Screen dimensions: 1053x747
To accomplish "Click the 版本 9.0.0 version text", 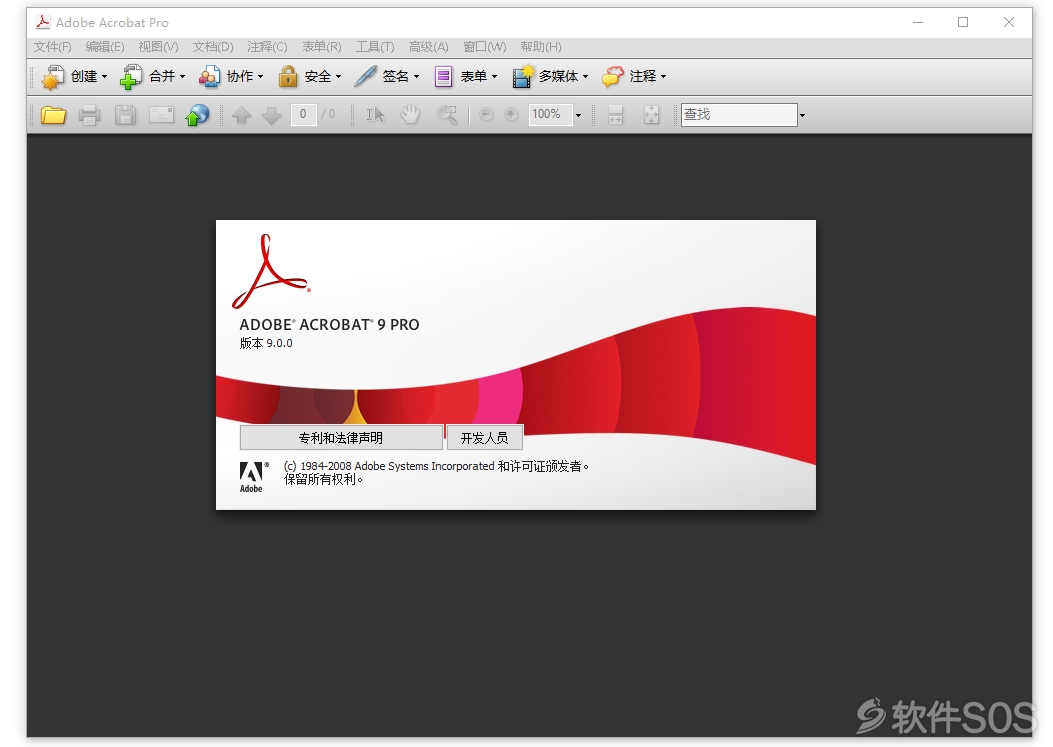I will coord(266,343).
